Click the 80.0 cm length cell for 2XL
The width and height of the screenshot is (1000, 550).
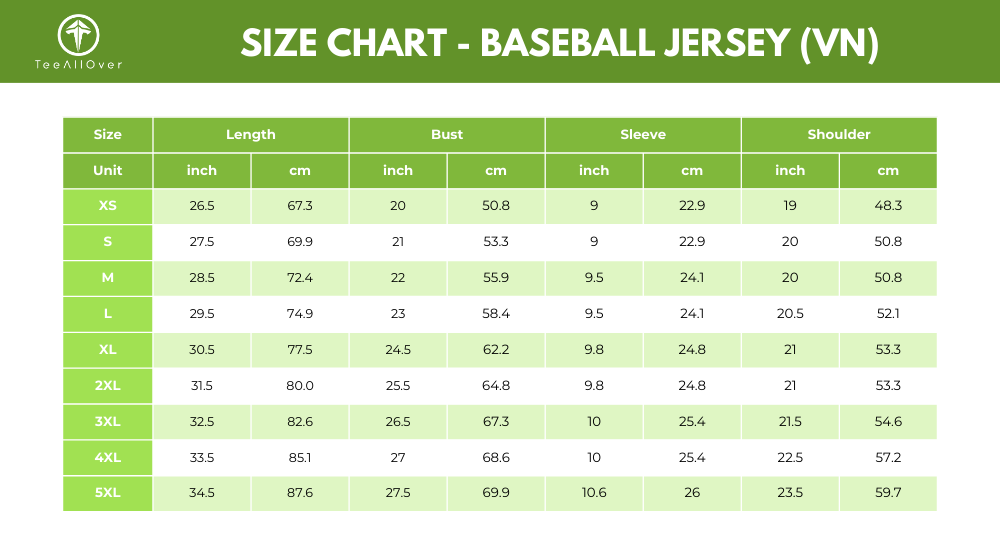point(300,385)
